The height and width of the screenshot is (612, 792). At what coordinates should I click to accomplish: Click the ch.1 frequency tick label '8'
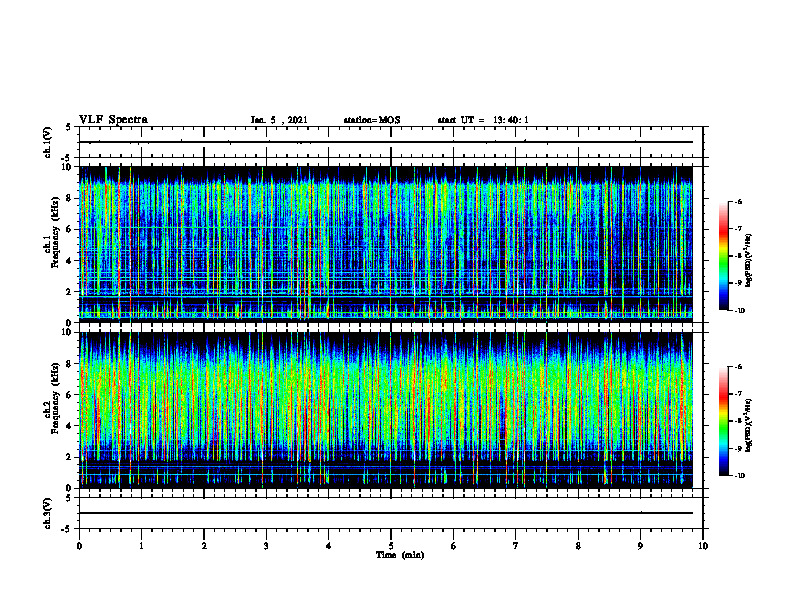coord(70,198)
